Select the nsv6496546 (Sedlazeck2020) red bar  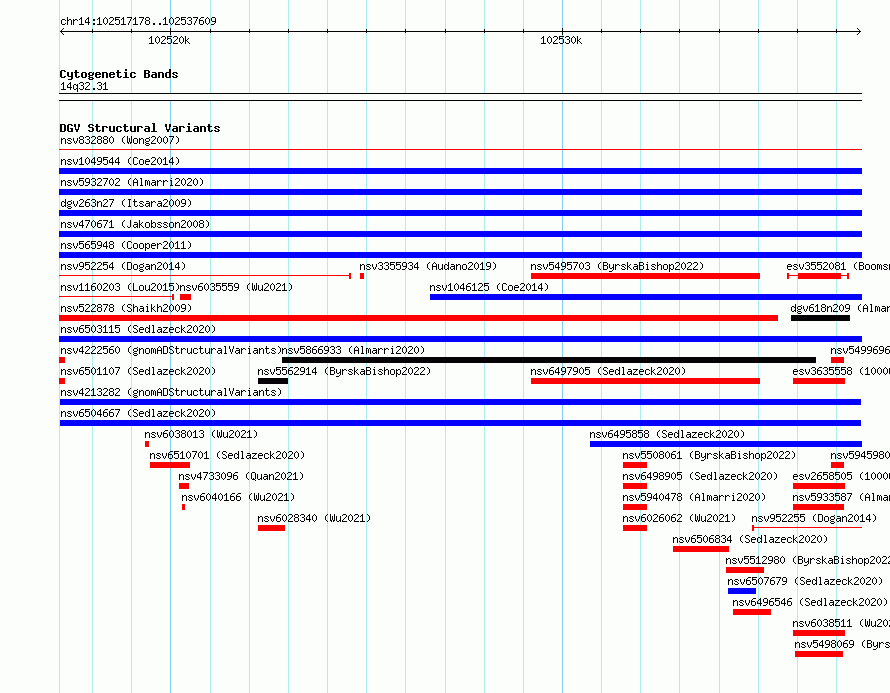[x=752, y=612]
